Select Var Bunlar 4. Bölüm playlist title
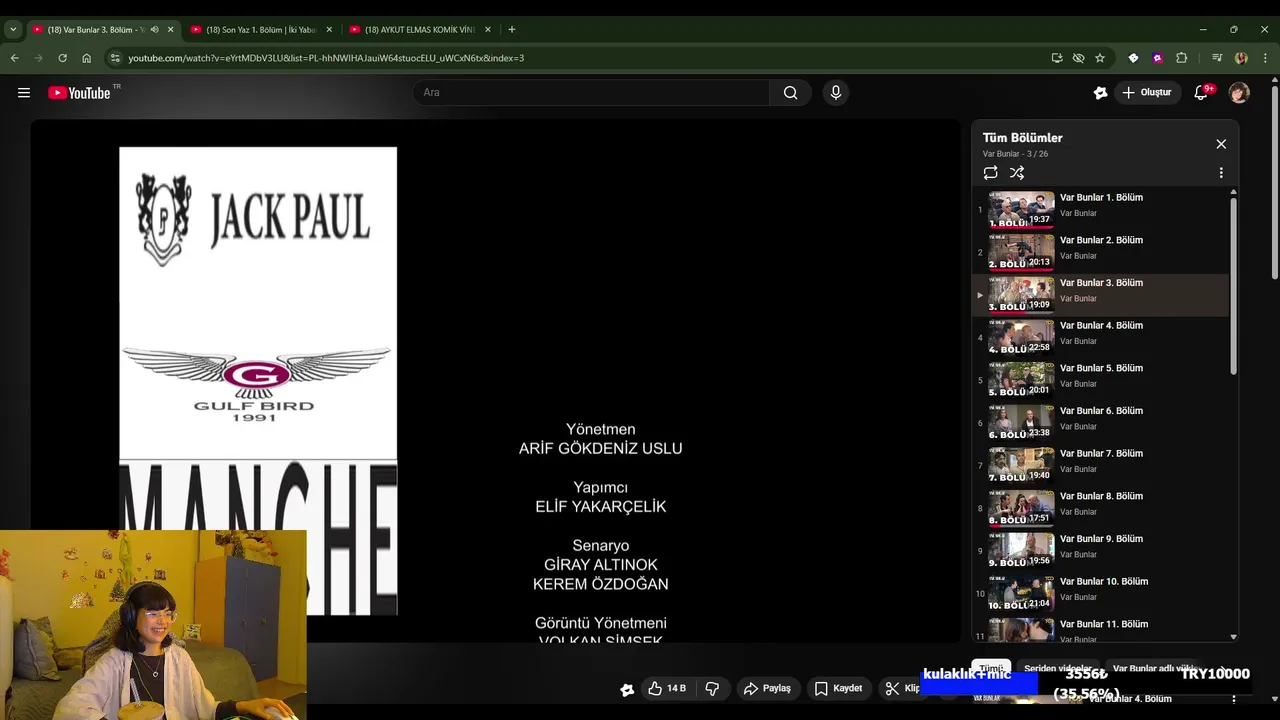Screen dimensions: 1280x720 click(x=1101, y=326)
